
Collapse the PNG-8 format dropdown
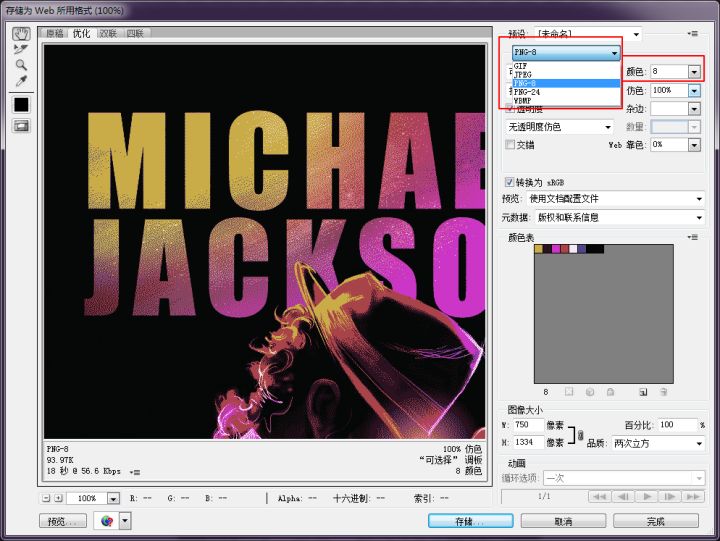pos(566,52)
